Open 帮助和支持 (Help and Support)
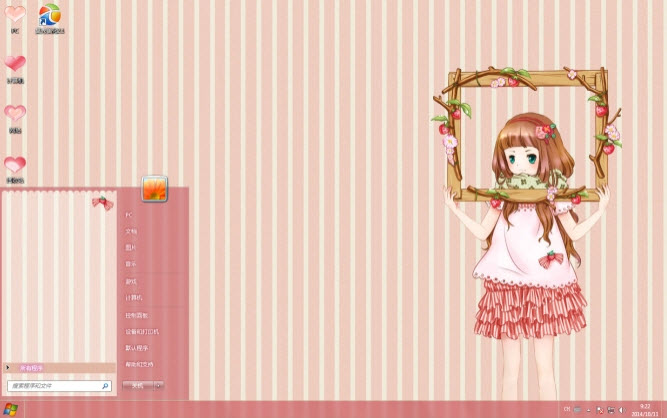Screen dimensions: 667x418 tap(139, 364)
